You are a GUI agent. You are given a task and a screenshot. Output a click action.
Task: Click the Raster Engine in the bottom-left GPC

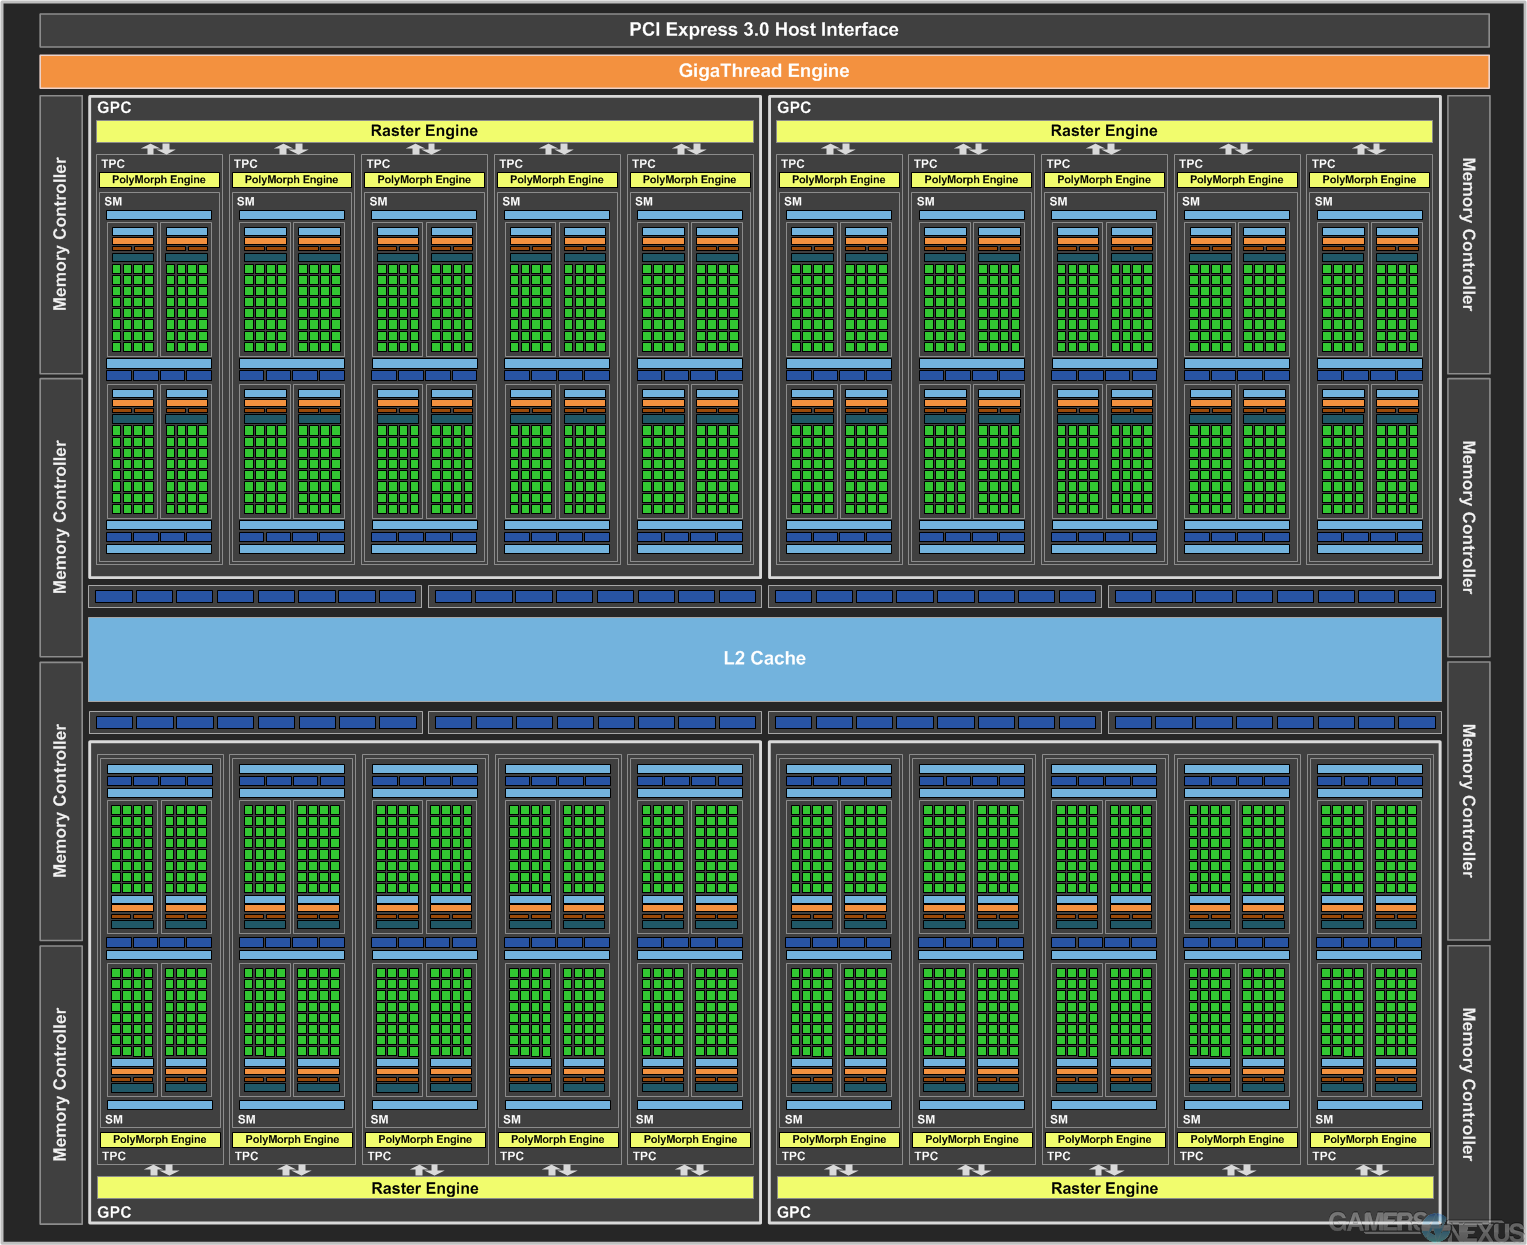pyautogui.click(x=424, y=1188)
